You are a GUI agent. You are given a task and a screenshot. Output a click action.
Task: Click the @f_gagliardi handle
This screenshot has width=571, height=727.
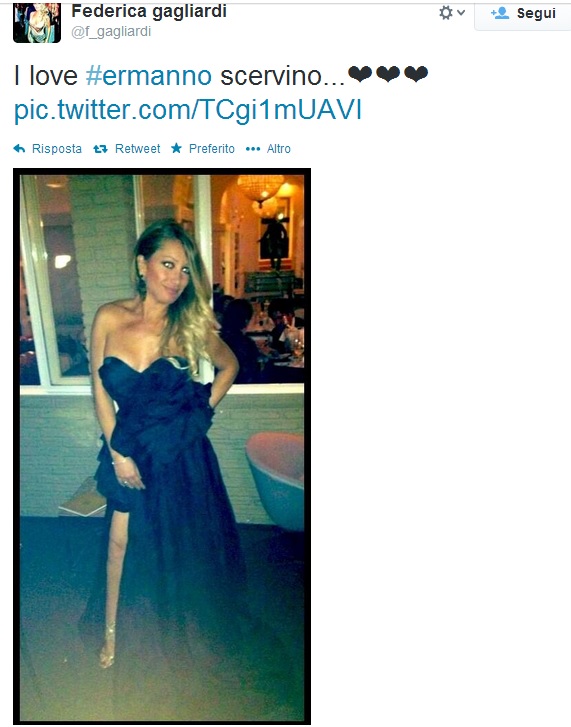tap(111, 32)
